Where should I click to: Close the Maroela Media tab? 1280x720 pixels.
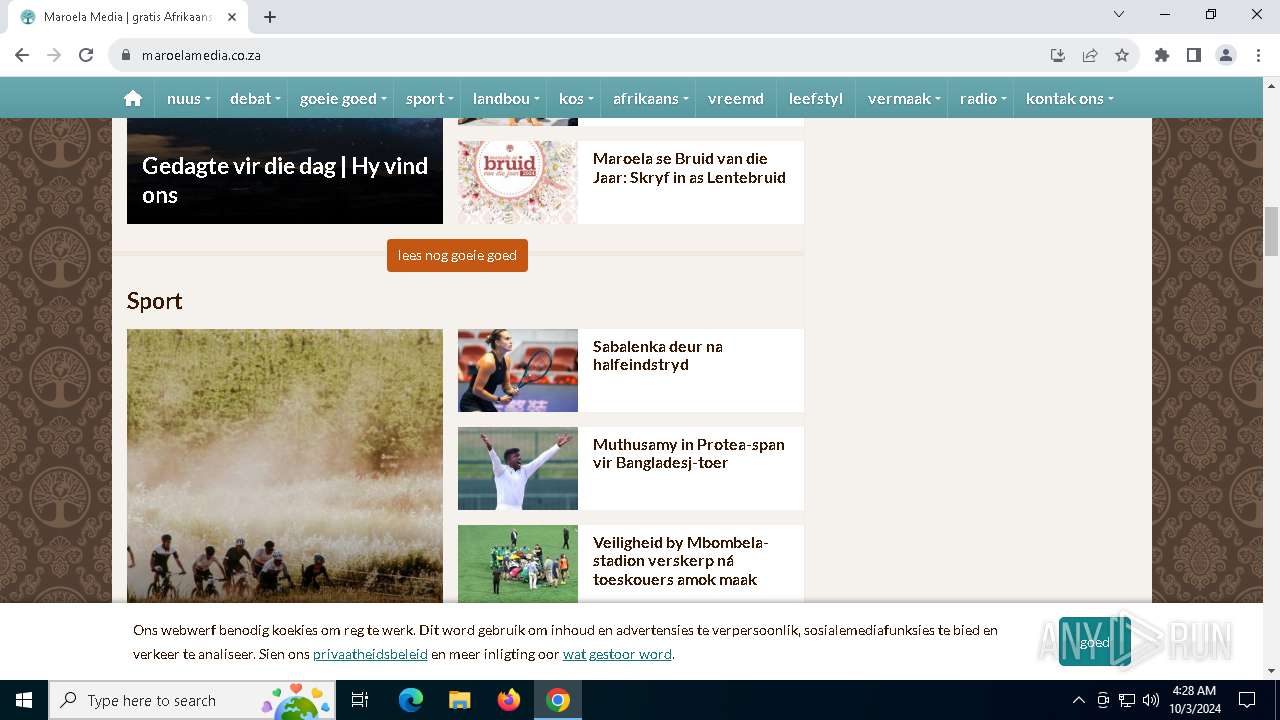232,16
